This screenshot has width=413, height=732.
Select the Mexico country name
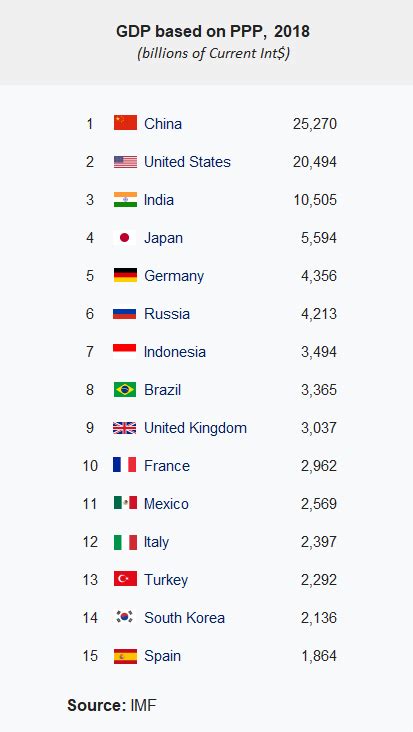[167, 504]
